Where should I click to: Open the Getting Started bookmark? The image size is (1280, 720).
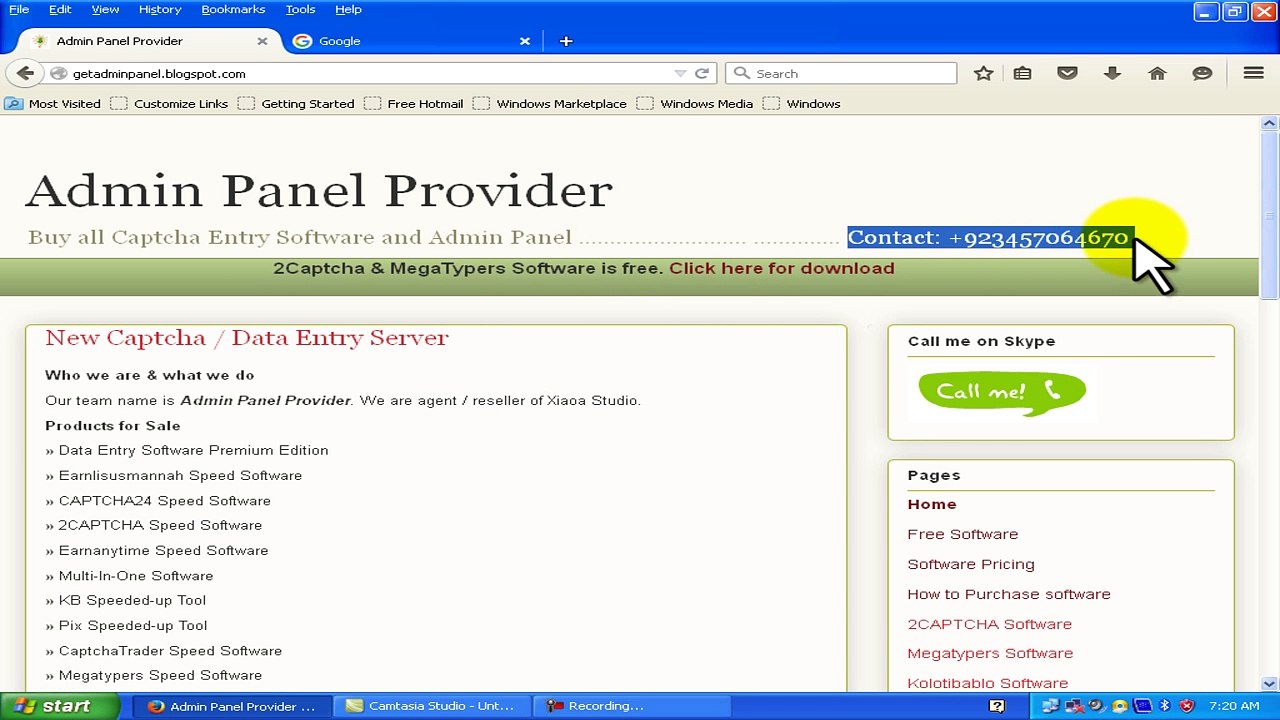296,103
